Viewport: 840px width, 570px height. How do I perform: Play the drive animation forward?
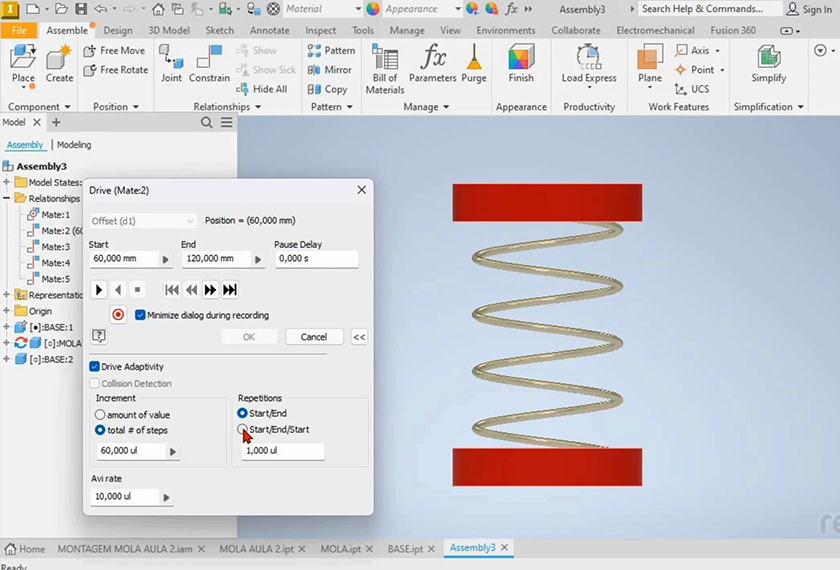pyautogui.click(x=99, y=290)
